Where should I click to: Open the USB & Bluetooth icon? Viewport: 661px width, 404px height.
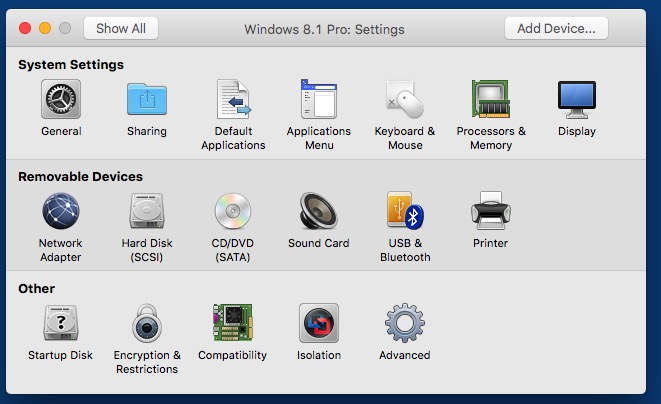pos(405,210)
